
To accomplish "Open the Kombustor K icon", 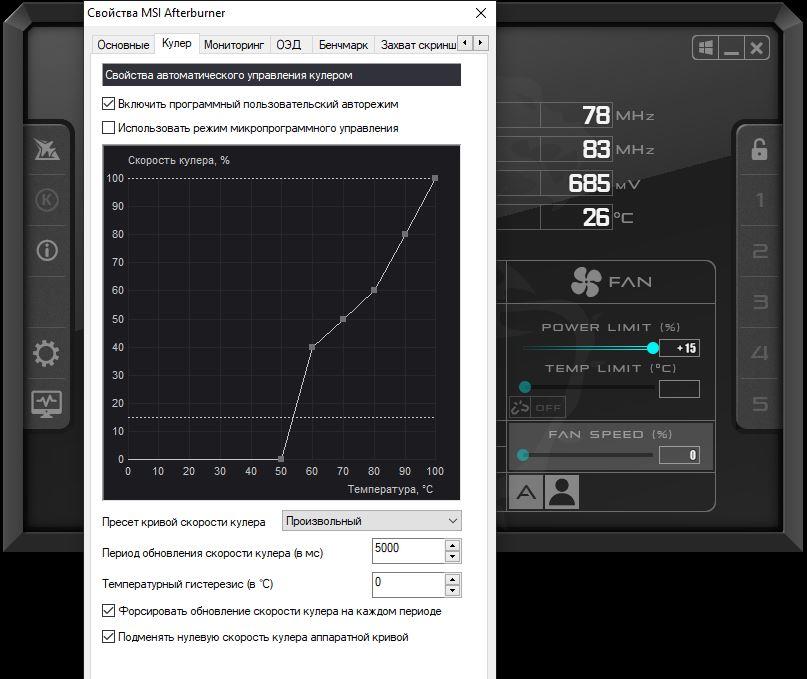I will 47,200.
